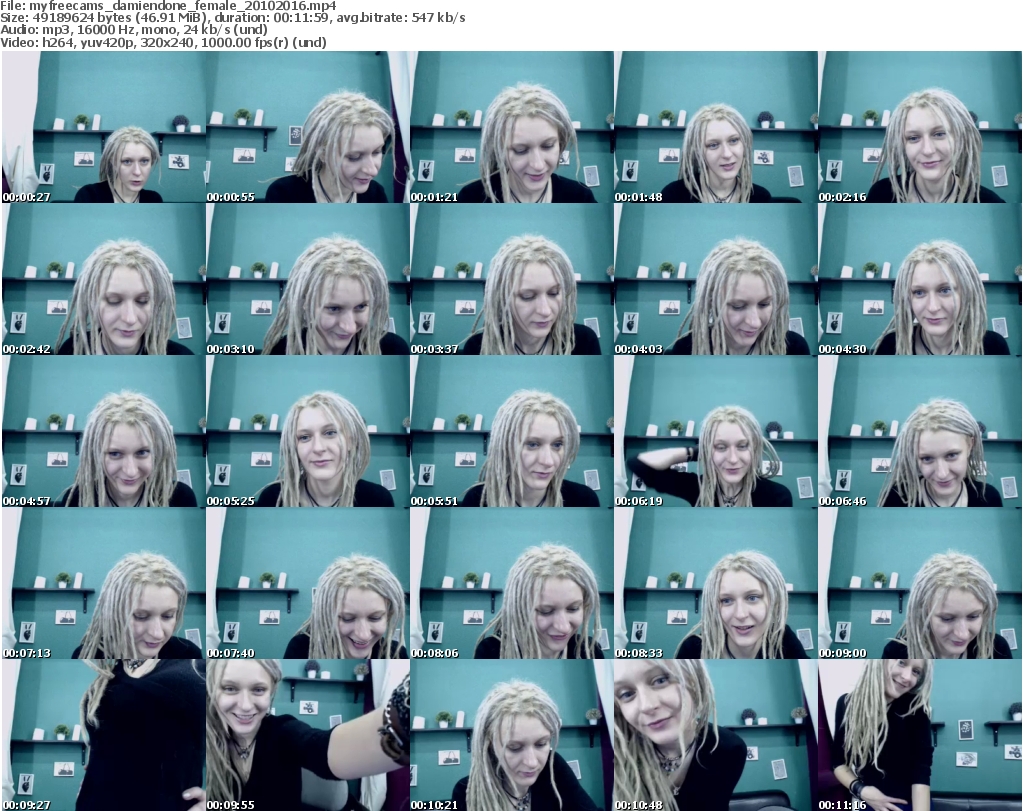Viewport: 1024px width, 811px height.
Task: Pick the frame stamped 00:06:46
Action: 920,432
